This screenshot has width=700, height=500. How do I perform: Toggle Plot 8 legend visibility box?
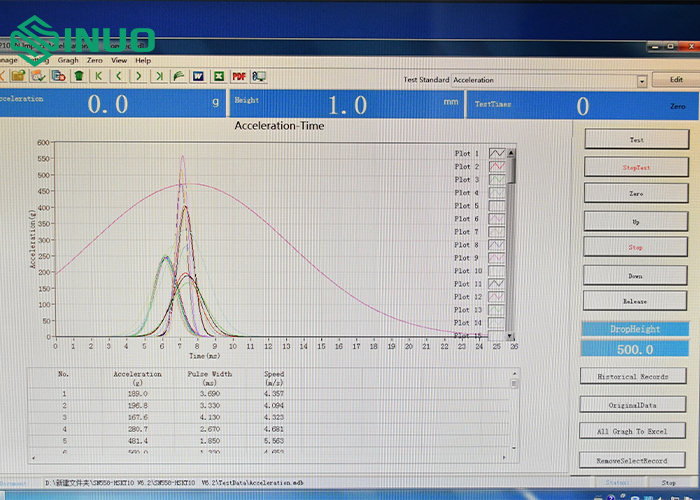tap(496, 245)
